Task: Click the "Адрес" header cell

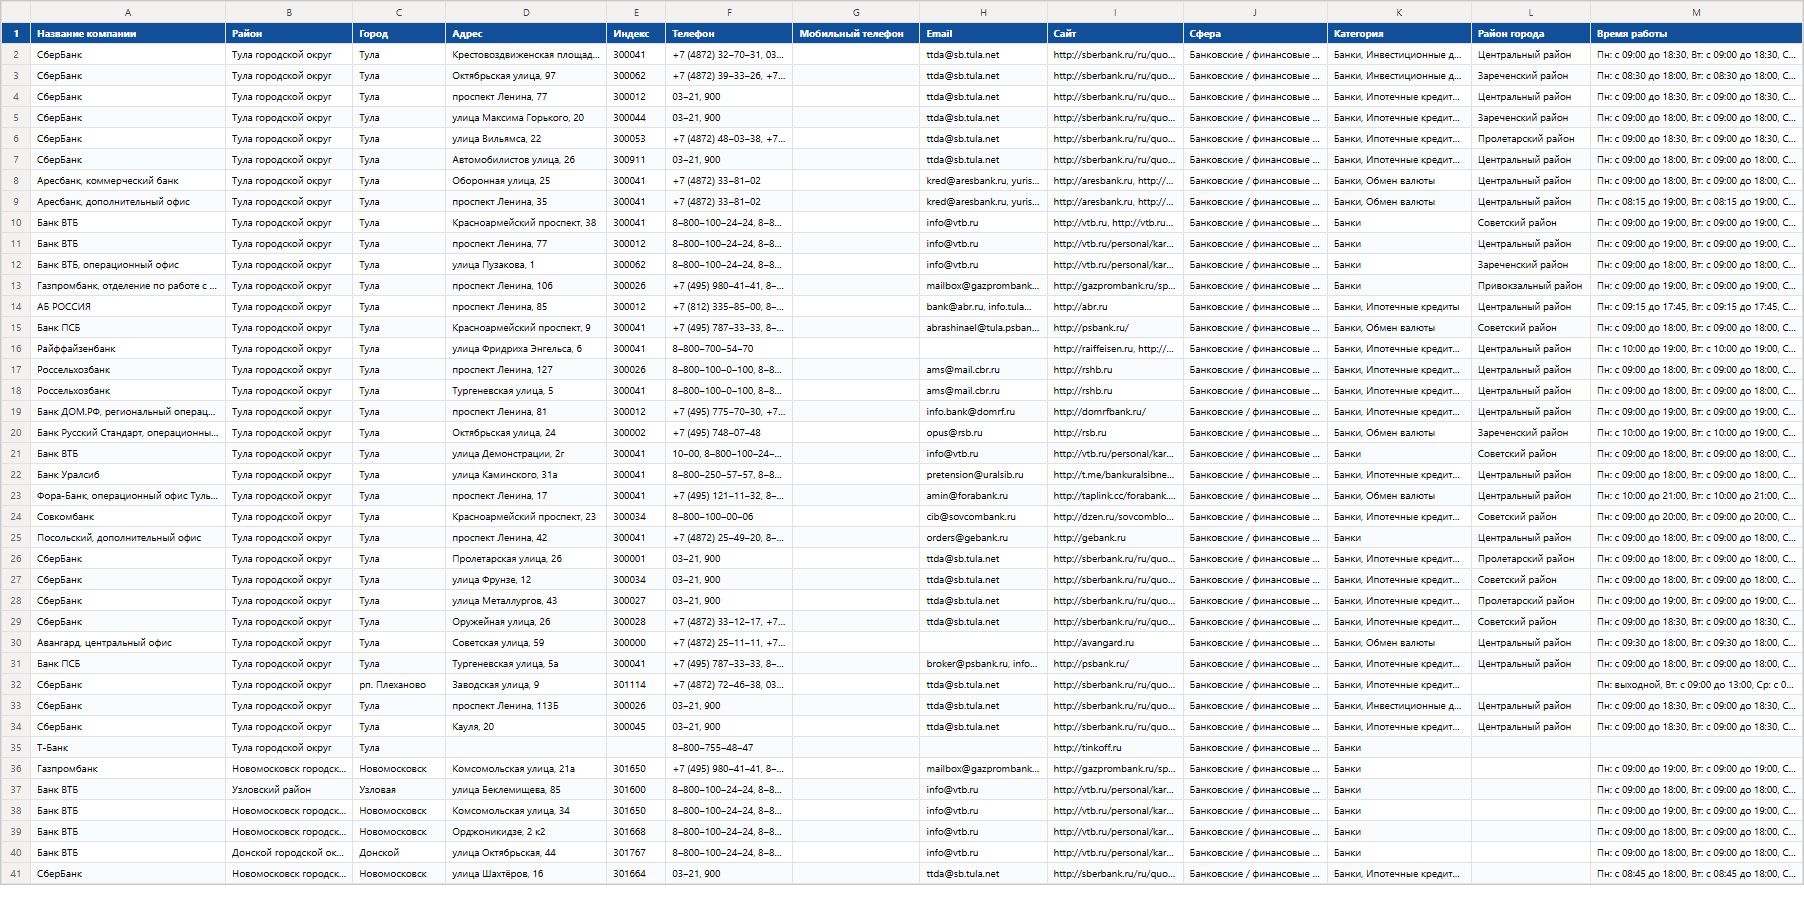Action: pos(526,33)
